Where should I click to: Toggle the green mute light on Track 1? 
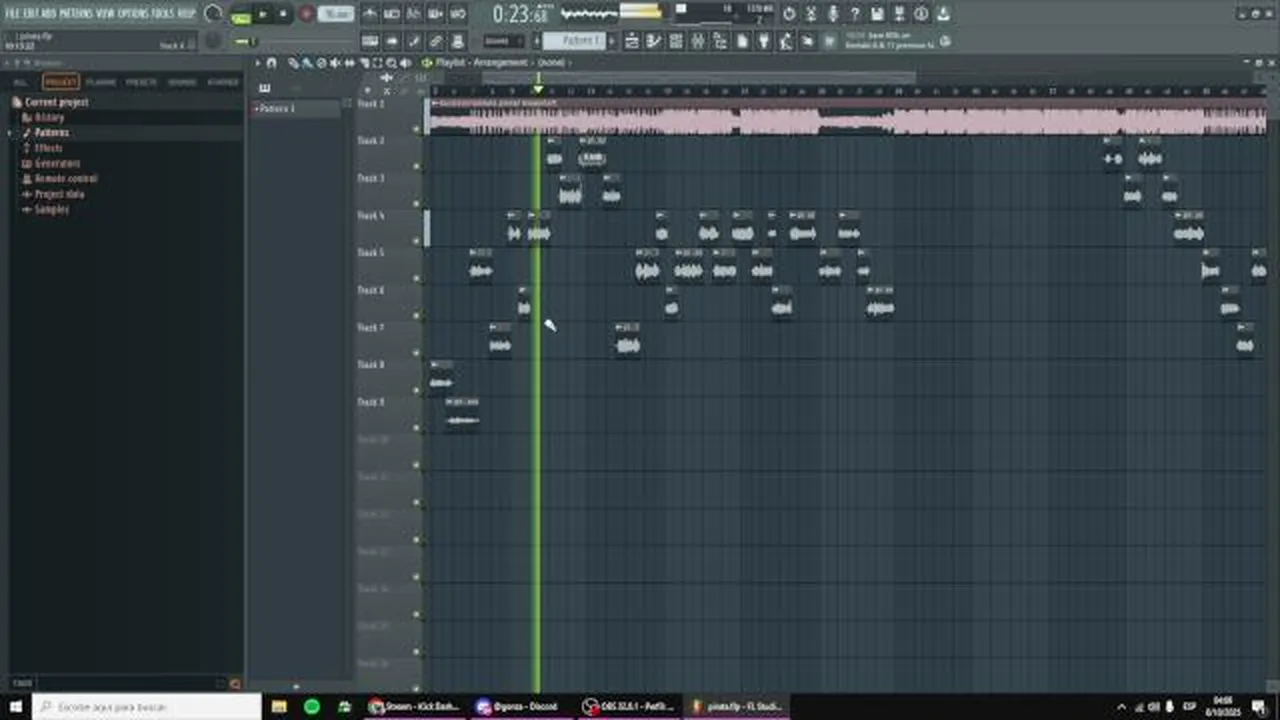pyautogui.click(x=417, y=129)
